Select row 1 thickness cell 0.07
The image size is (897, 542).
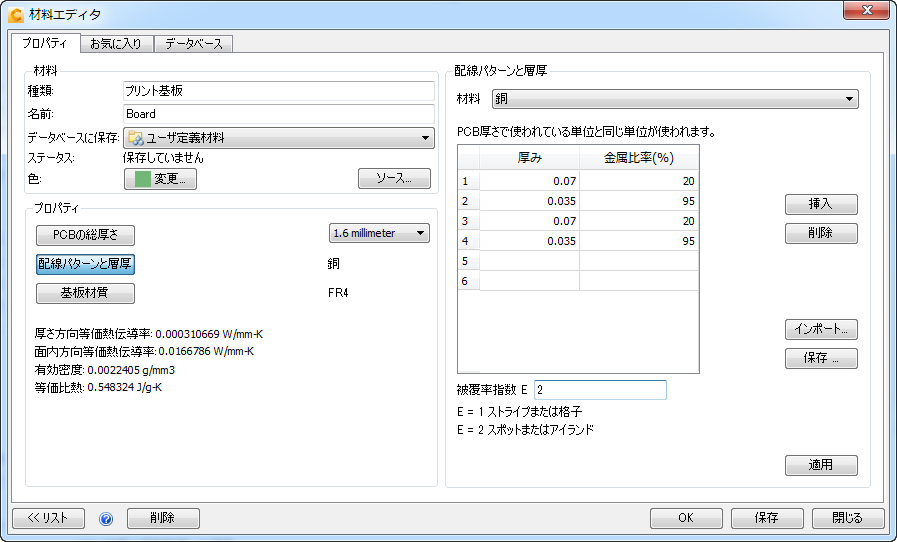point(530,181)
